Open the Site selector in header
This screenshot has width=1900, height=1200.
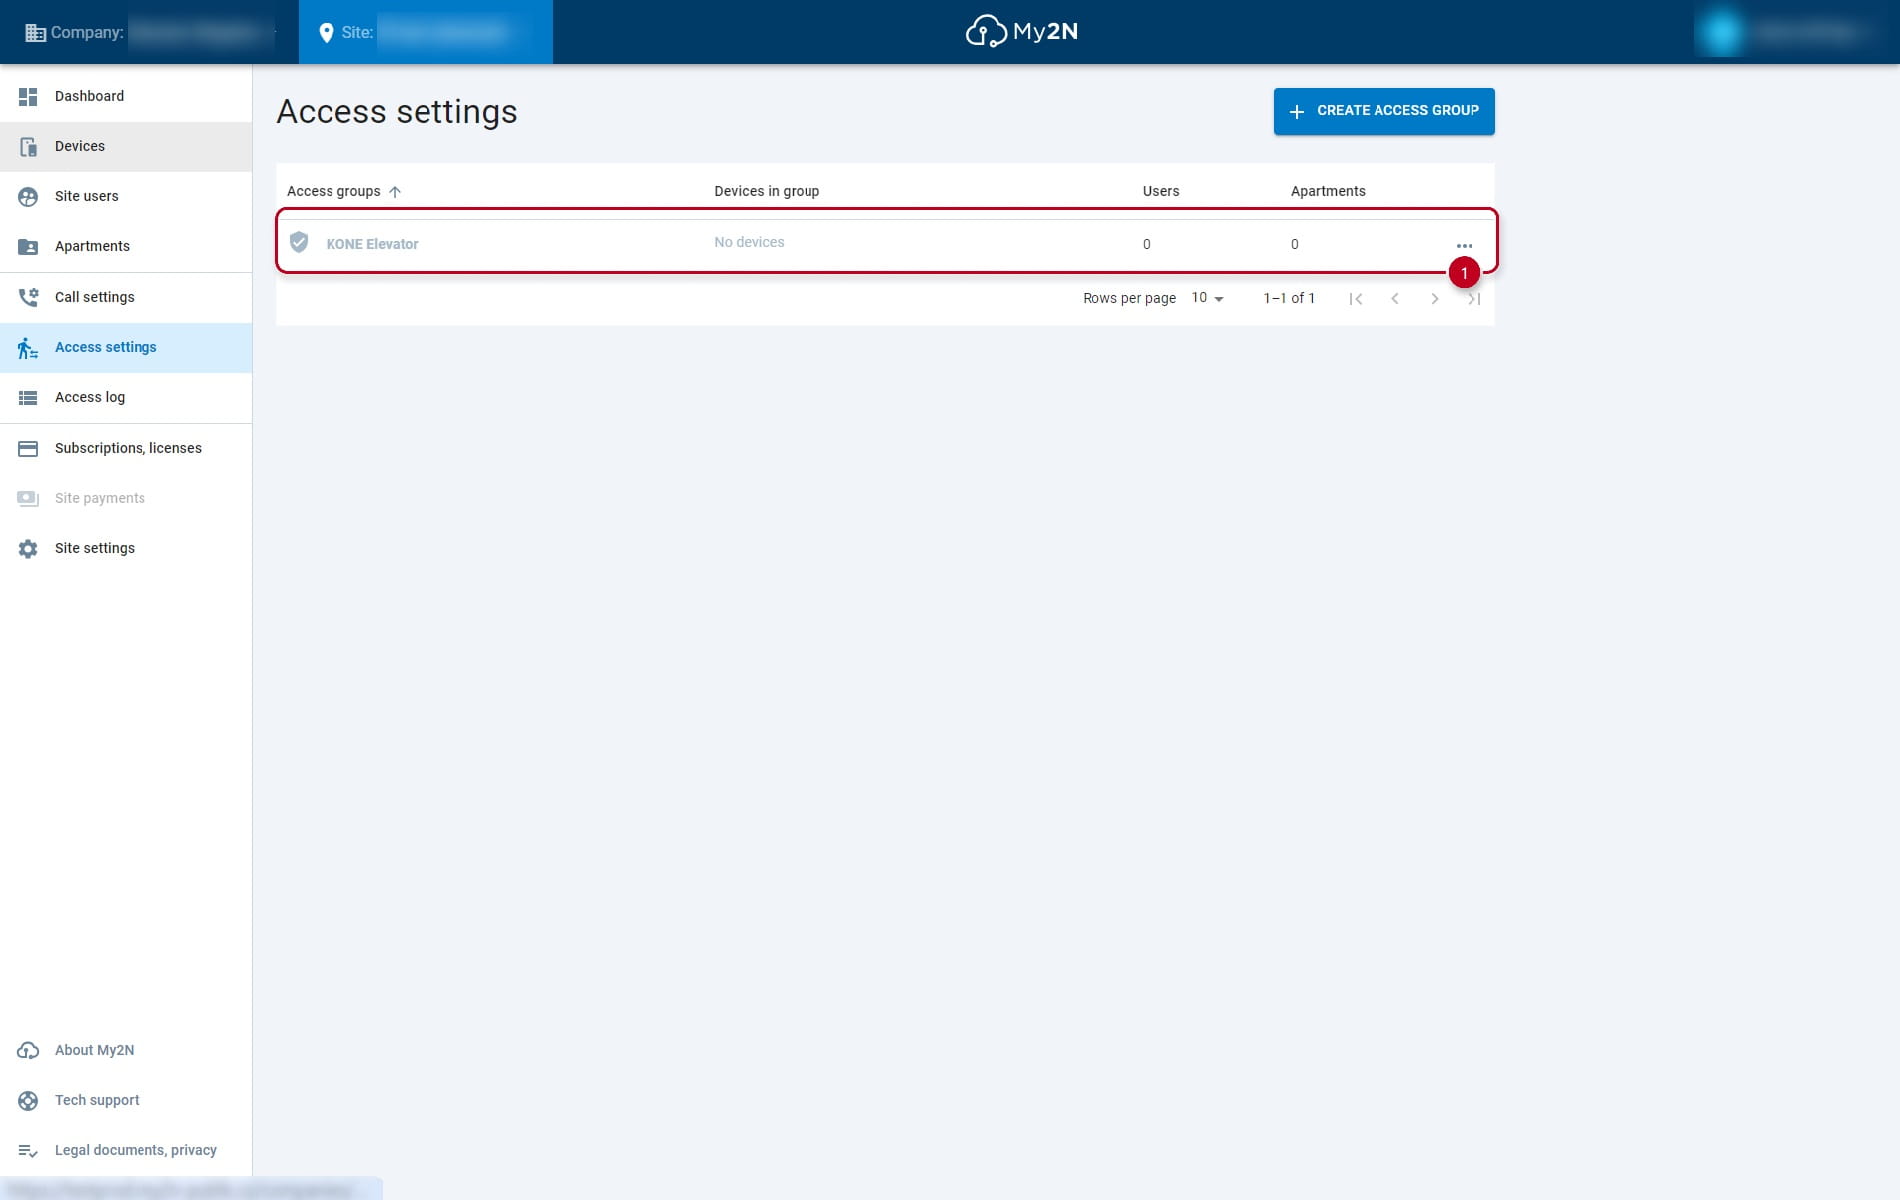[426, 32]
